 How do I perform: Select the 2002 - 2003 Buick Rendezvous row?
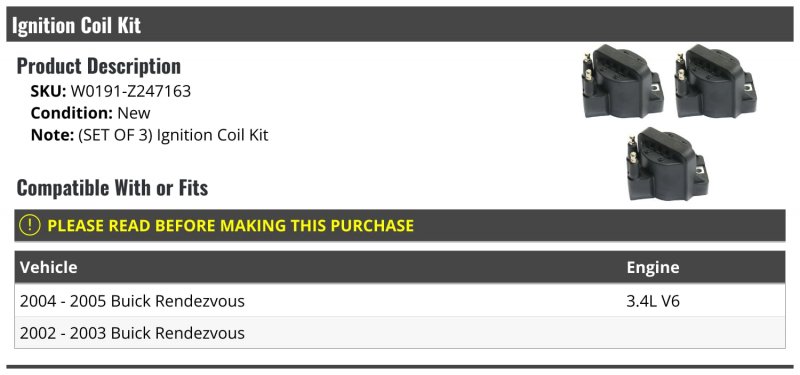(400, 333)
